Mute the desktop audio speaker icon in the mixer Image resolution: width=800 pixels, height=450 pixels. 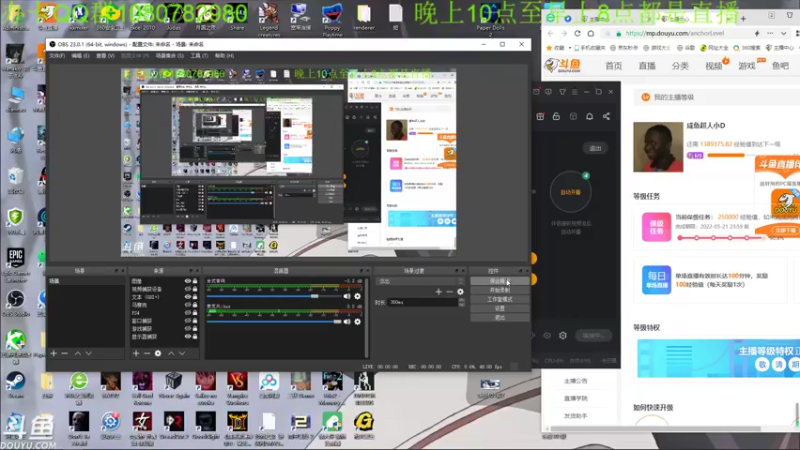347,296
